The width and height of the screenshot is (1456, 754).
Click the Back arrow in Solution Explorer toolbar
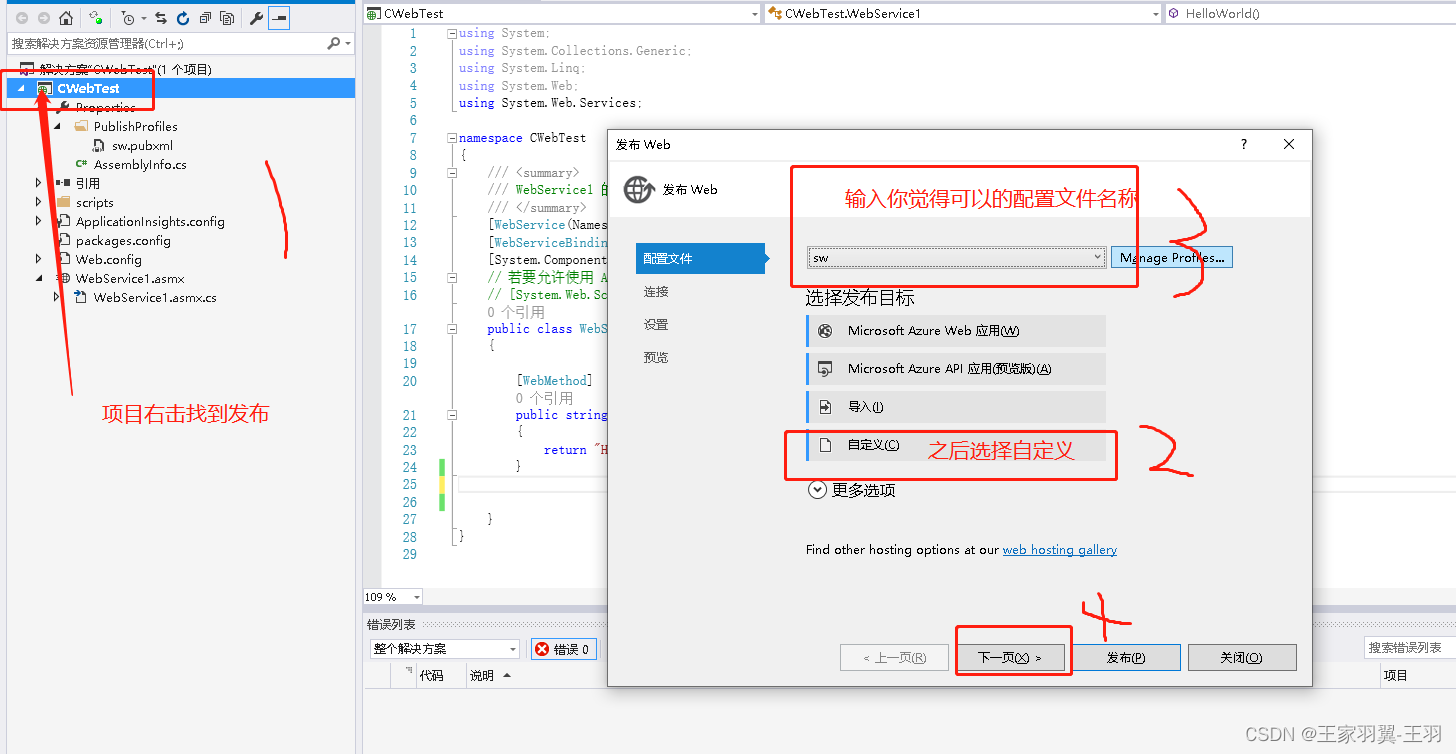coord(21,18)
